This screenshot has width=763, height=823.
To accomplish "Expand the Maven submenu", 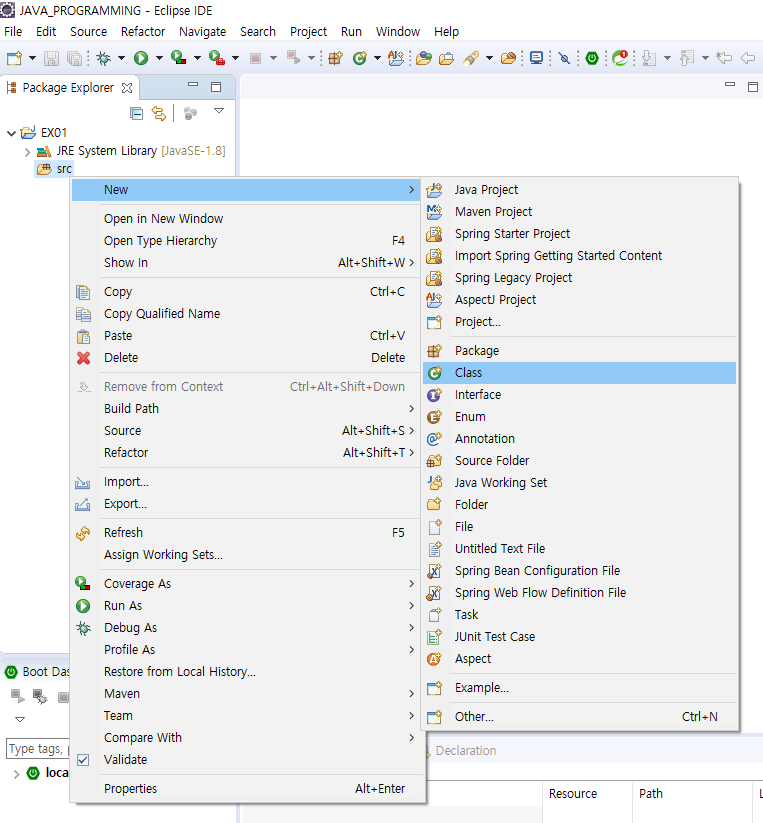I will tap(247, 694).
